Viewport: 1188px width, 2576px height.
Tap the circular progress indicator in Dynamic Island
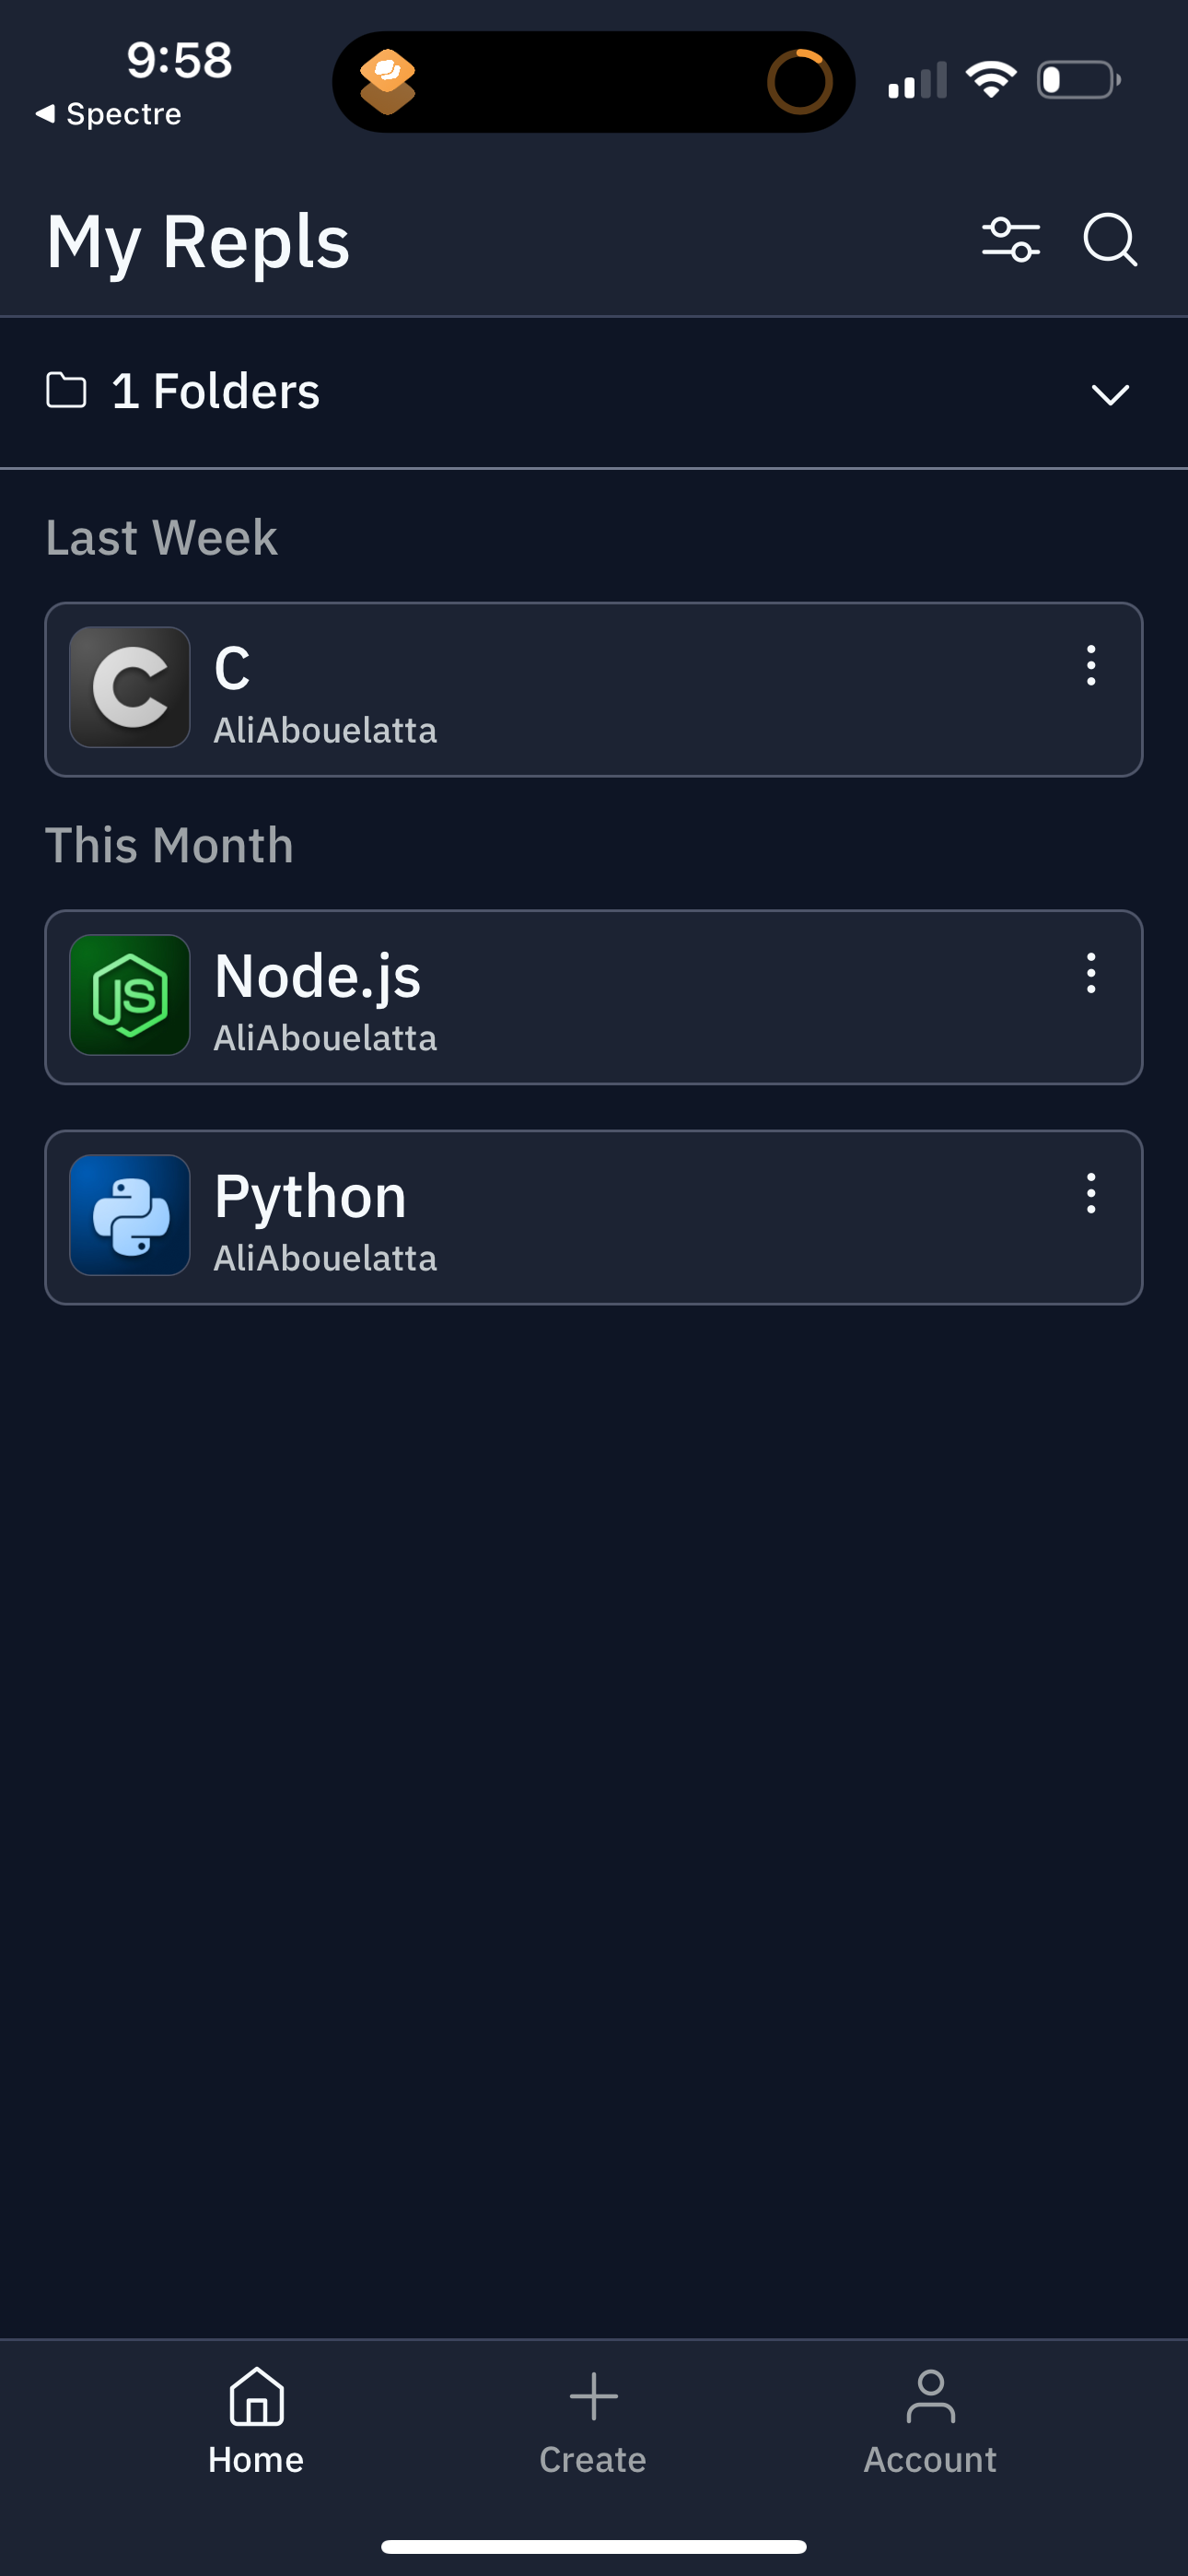(799, 82)
